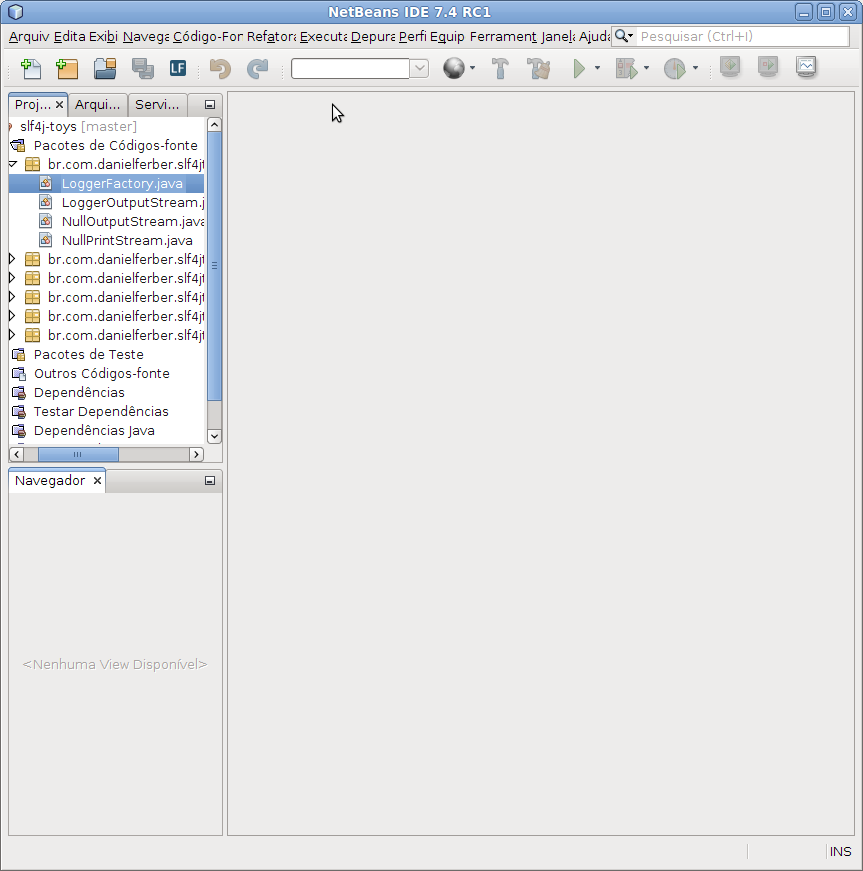Click the Debug Project icon
Viewport: 863px width, 871px height.
click(627, 68)
